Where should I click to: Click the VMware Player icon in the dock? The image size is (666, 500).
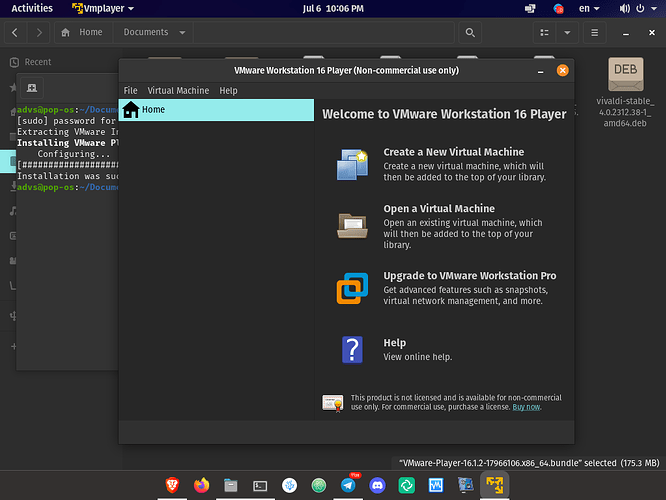coord(494,485)
